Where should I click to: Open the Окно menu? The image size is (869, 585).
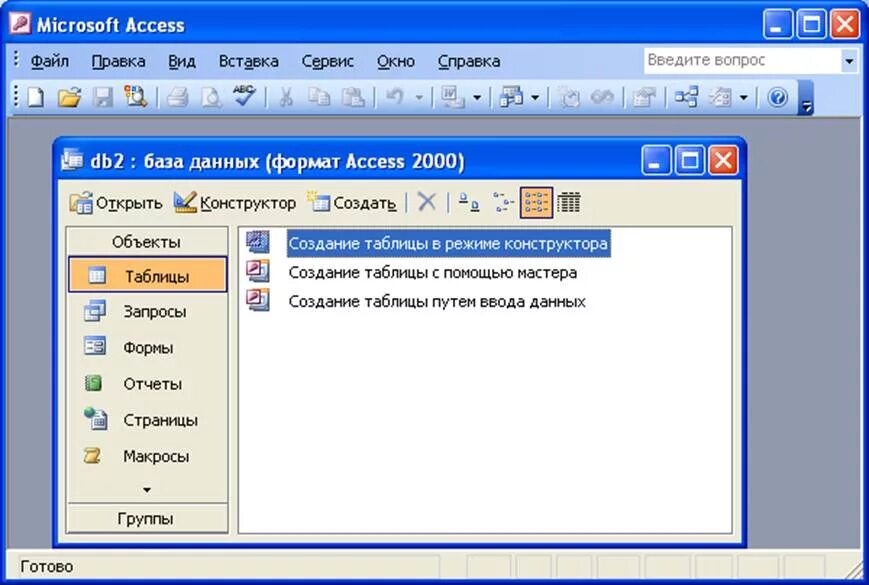pos(396,61)
